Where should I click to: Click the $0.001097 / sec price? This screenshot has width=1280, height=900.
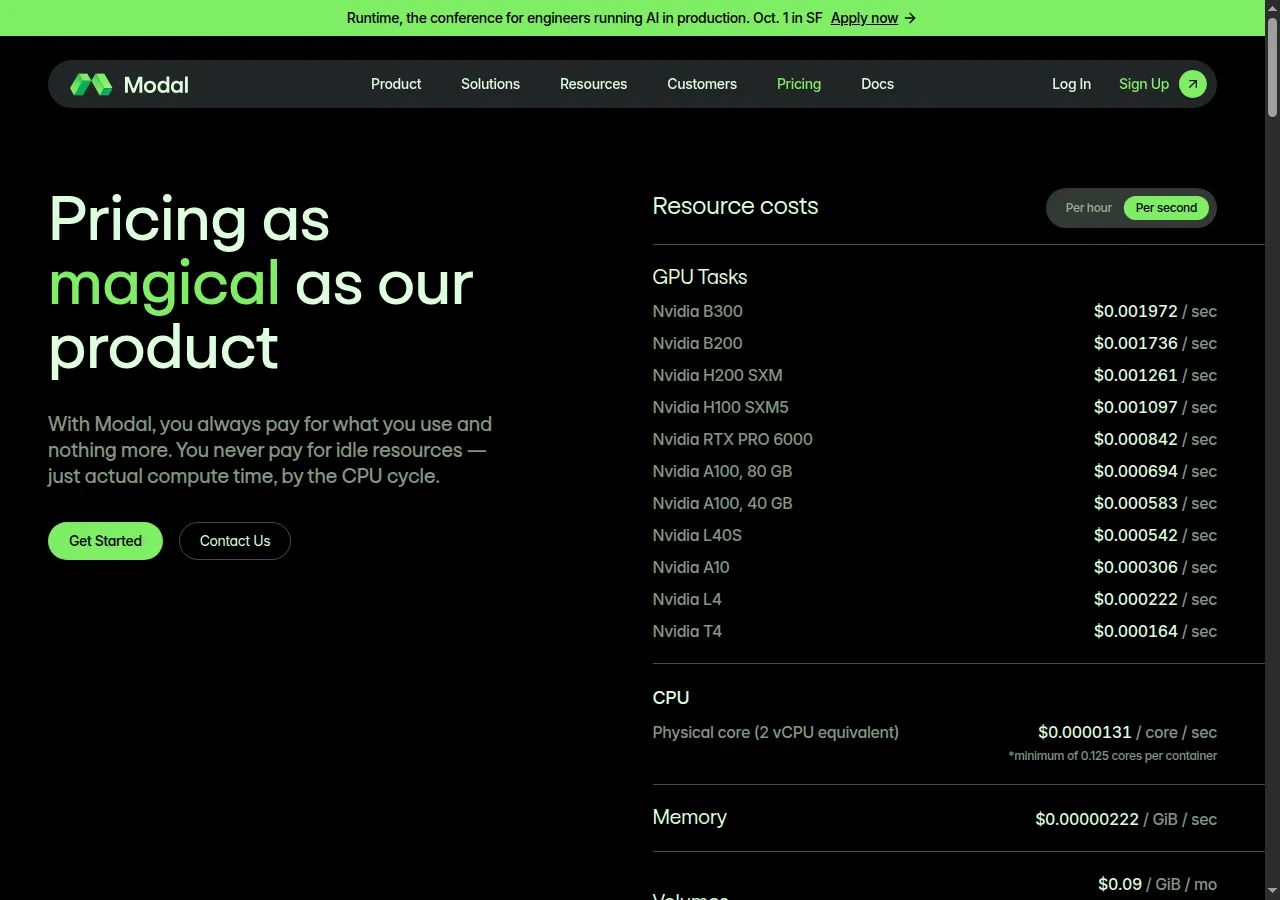(x=1155, y=407)
